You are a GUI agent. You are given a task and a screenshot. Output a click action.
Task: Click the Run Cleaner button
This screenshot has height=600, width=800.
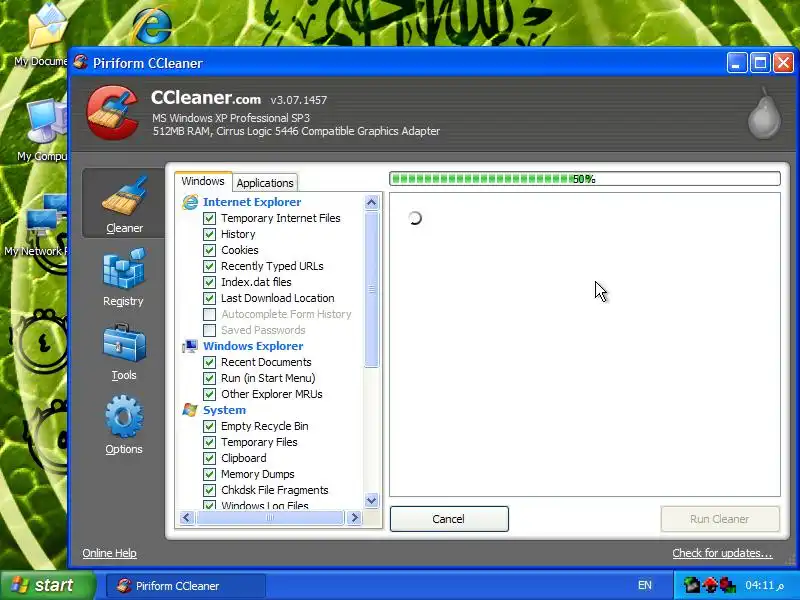[719, 519]
